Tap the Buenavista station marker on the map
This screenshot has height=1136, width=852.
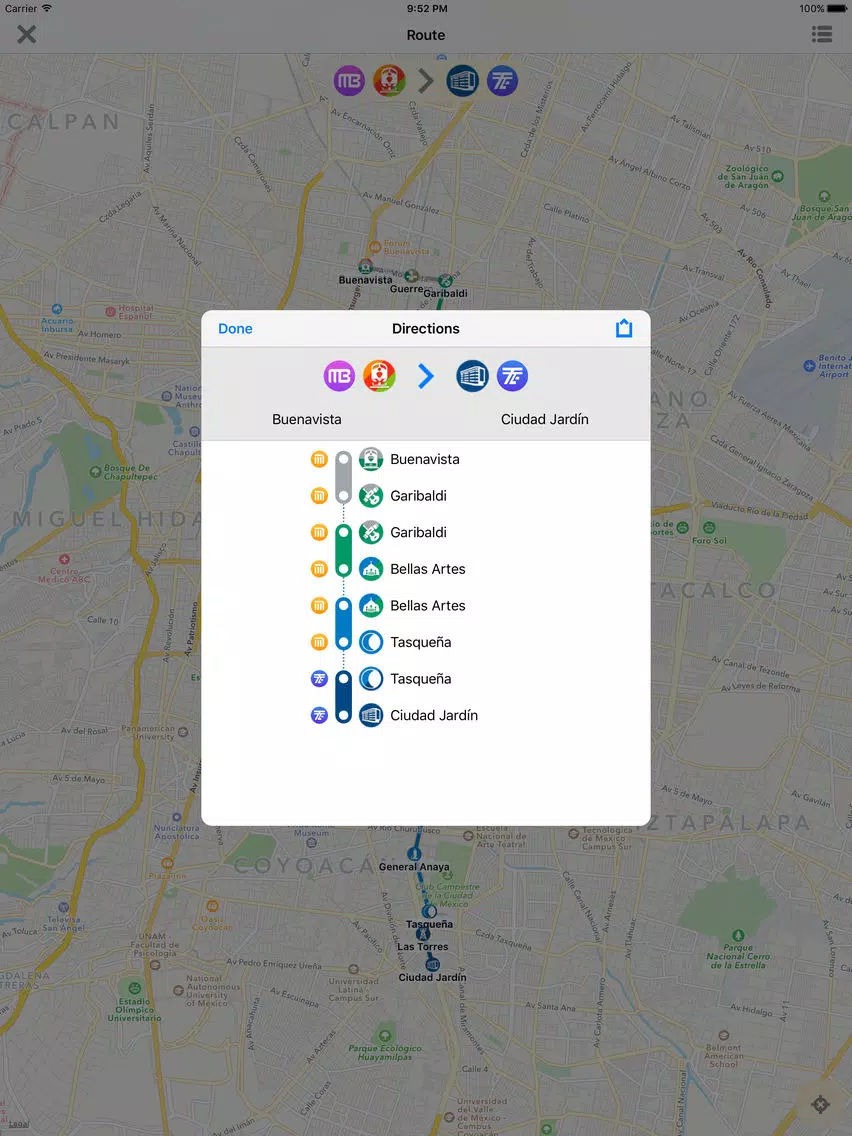366,267
